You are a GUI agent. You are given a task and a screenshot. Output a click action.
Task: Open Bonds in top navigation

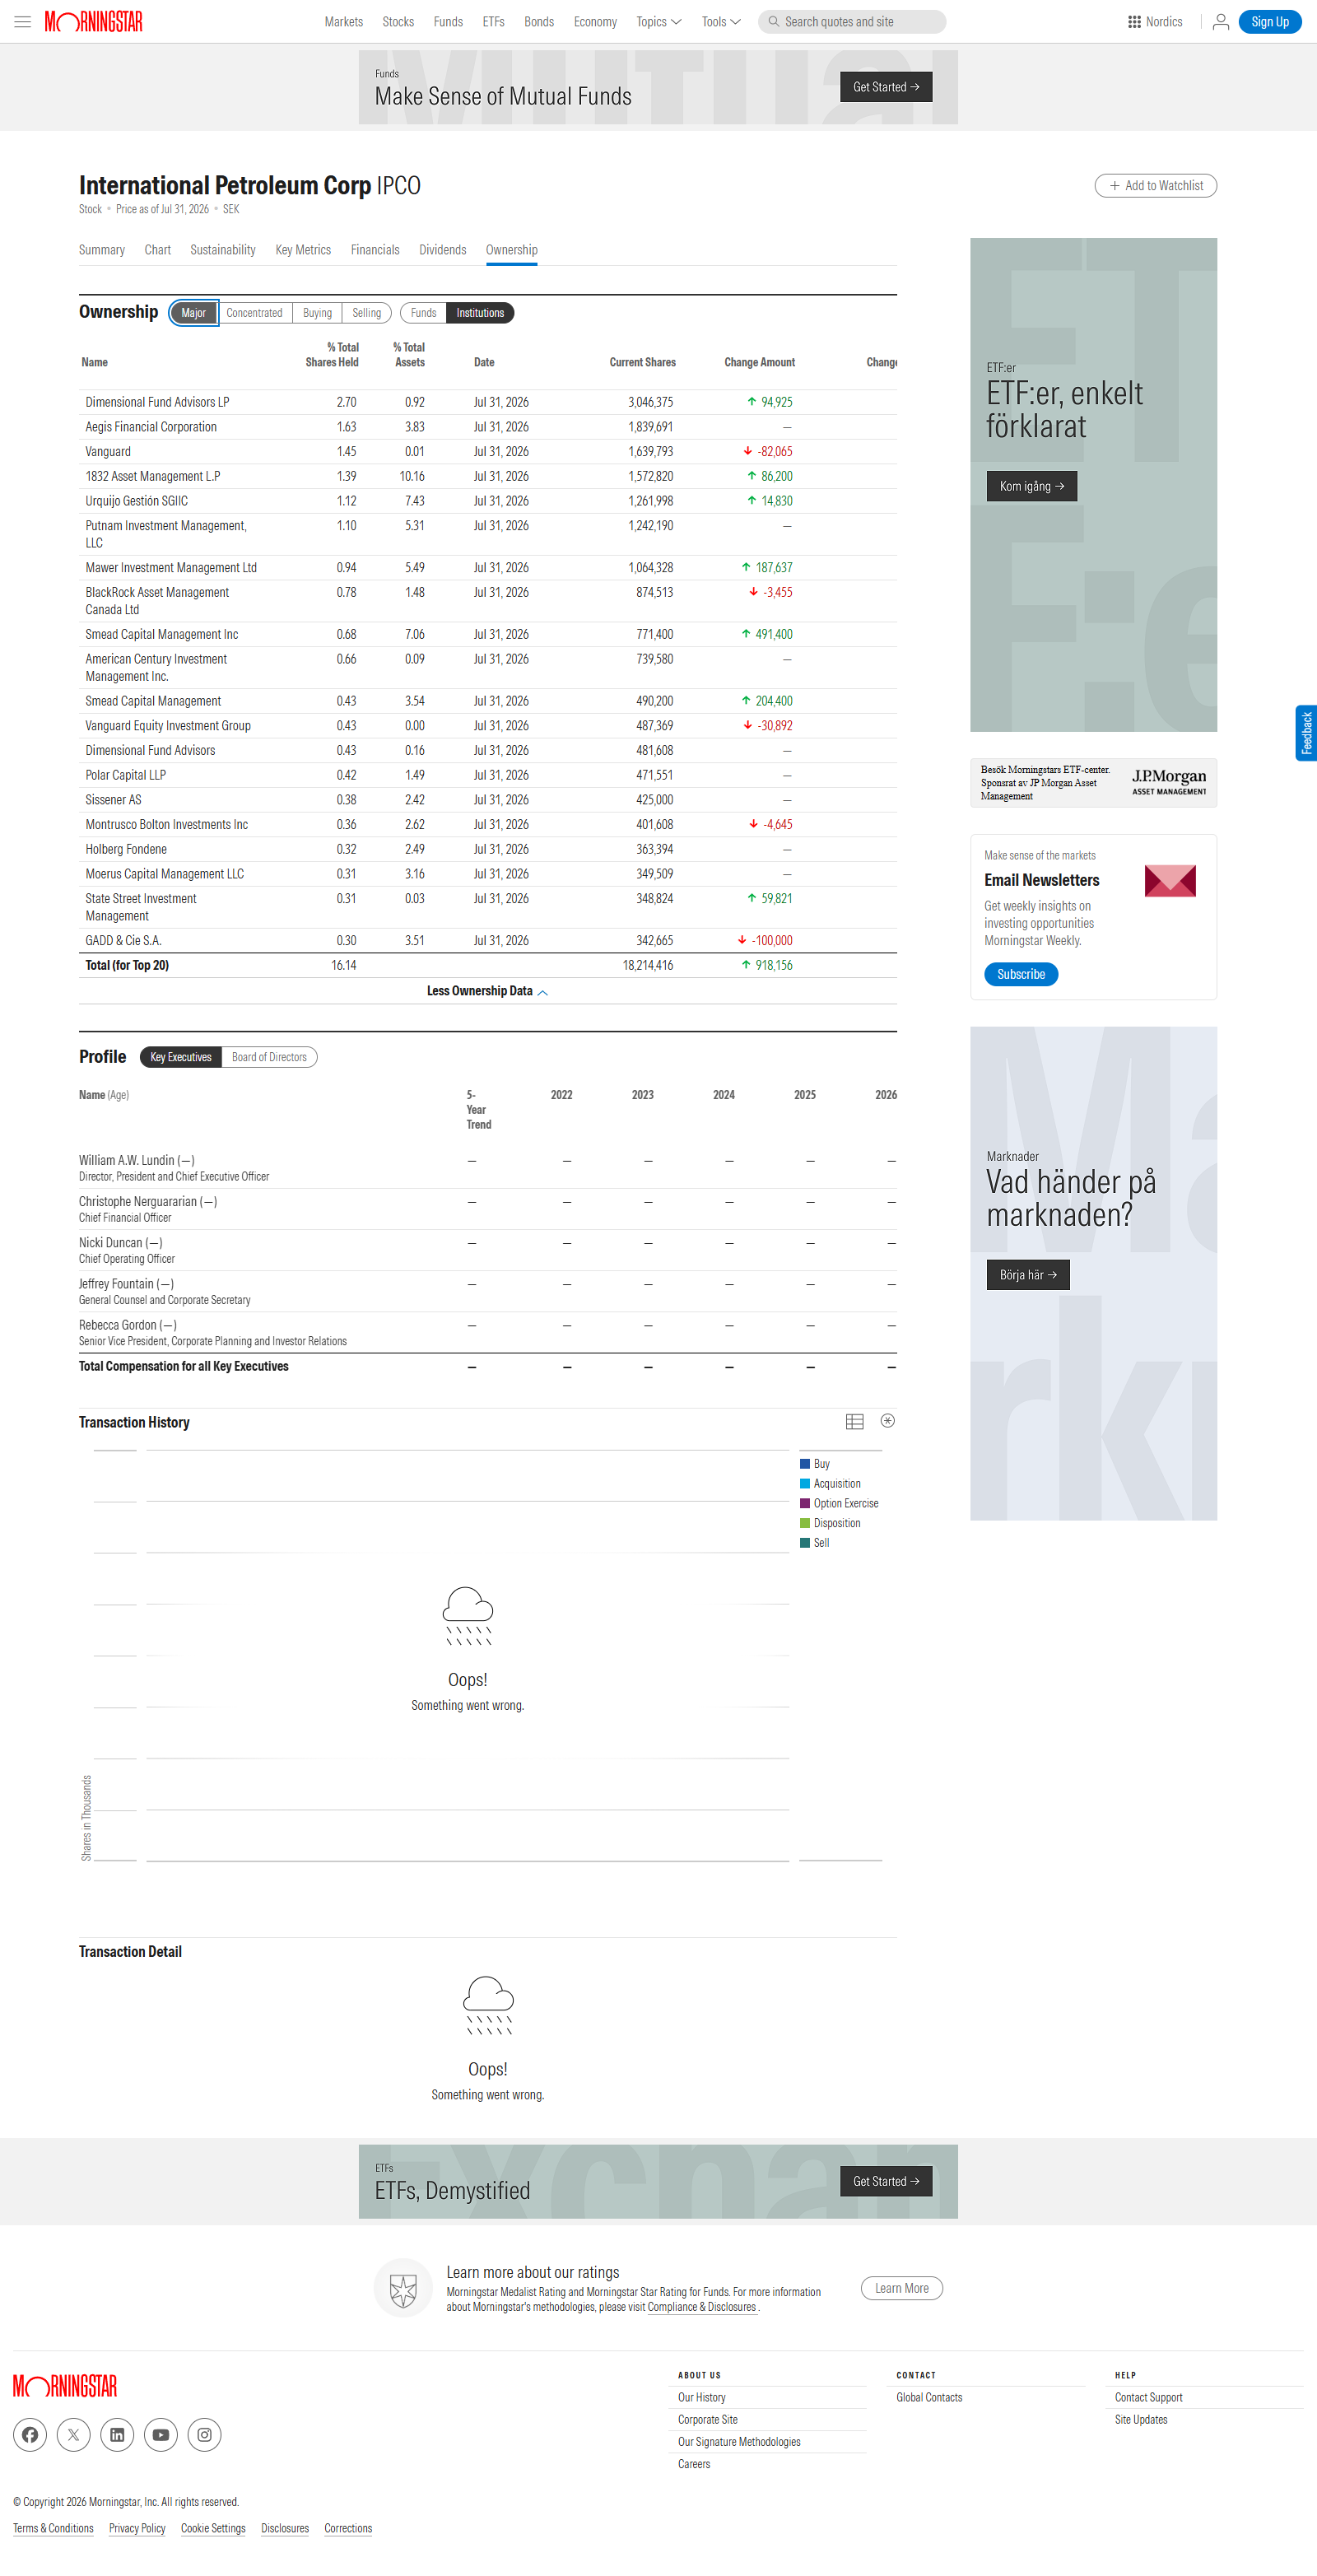tap(539, 22)
